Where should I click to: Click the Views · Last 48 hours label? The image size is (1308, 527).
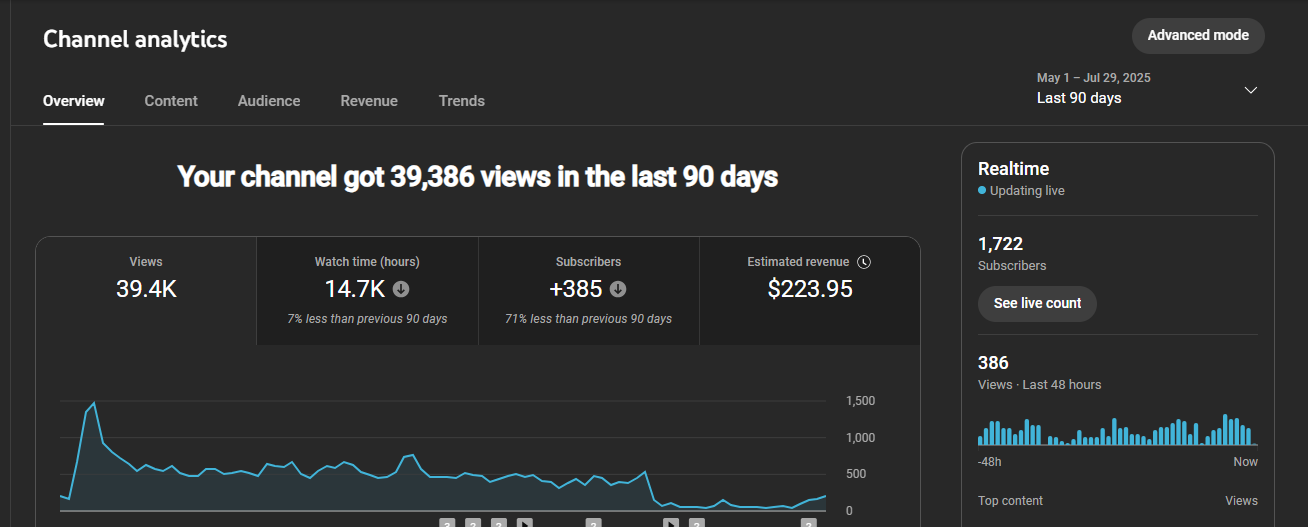[x=1039, y=385]
